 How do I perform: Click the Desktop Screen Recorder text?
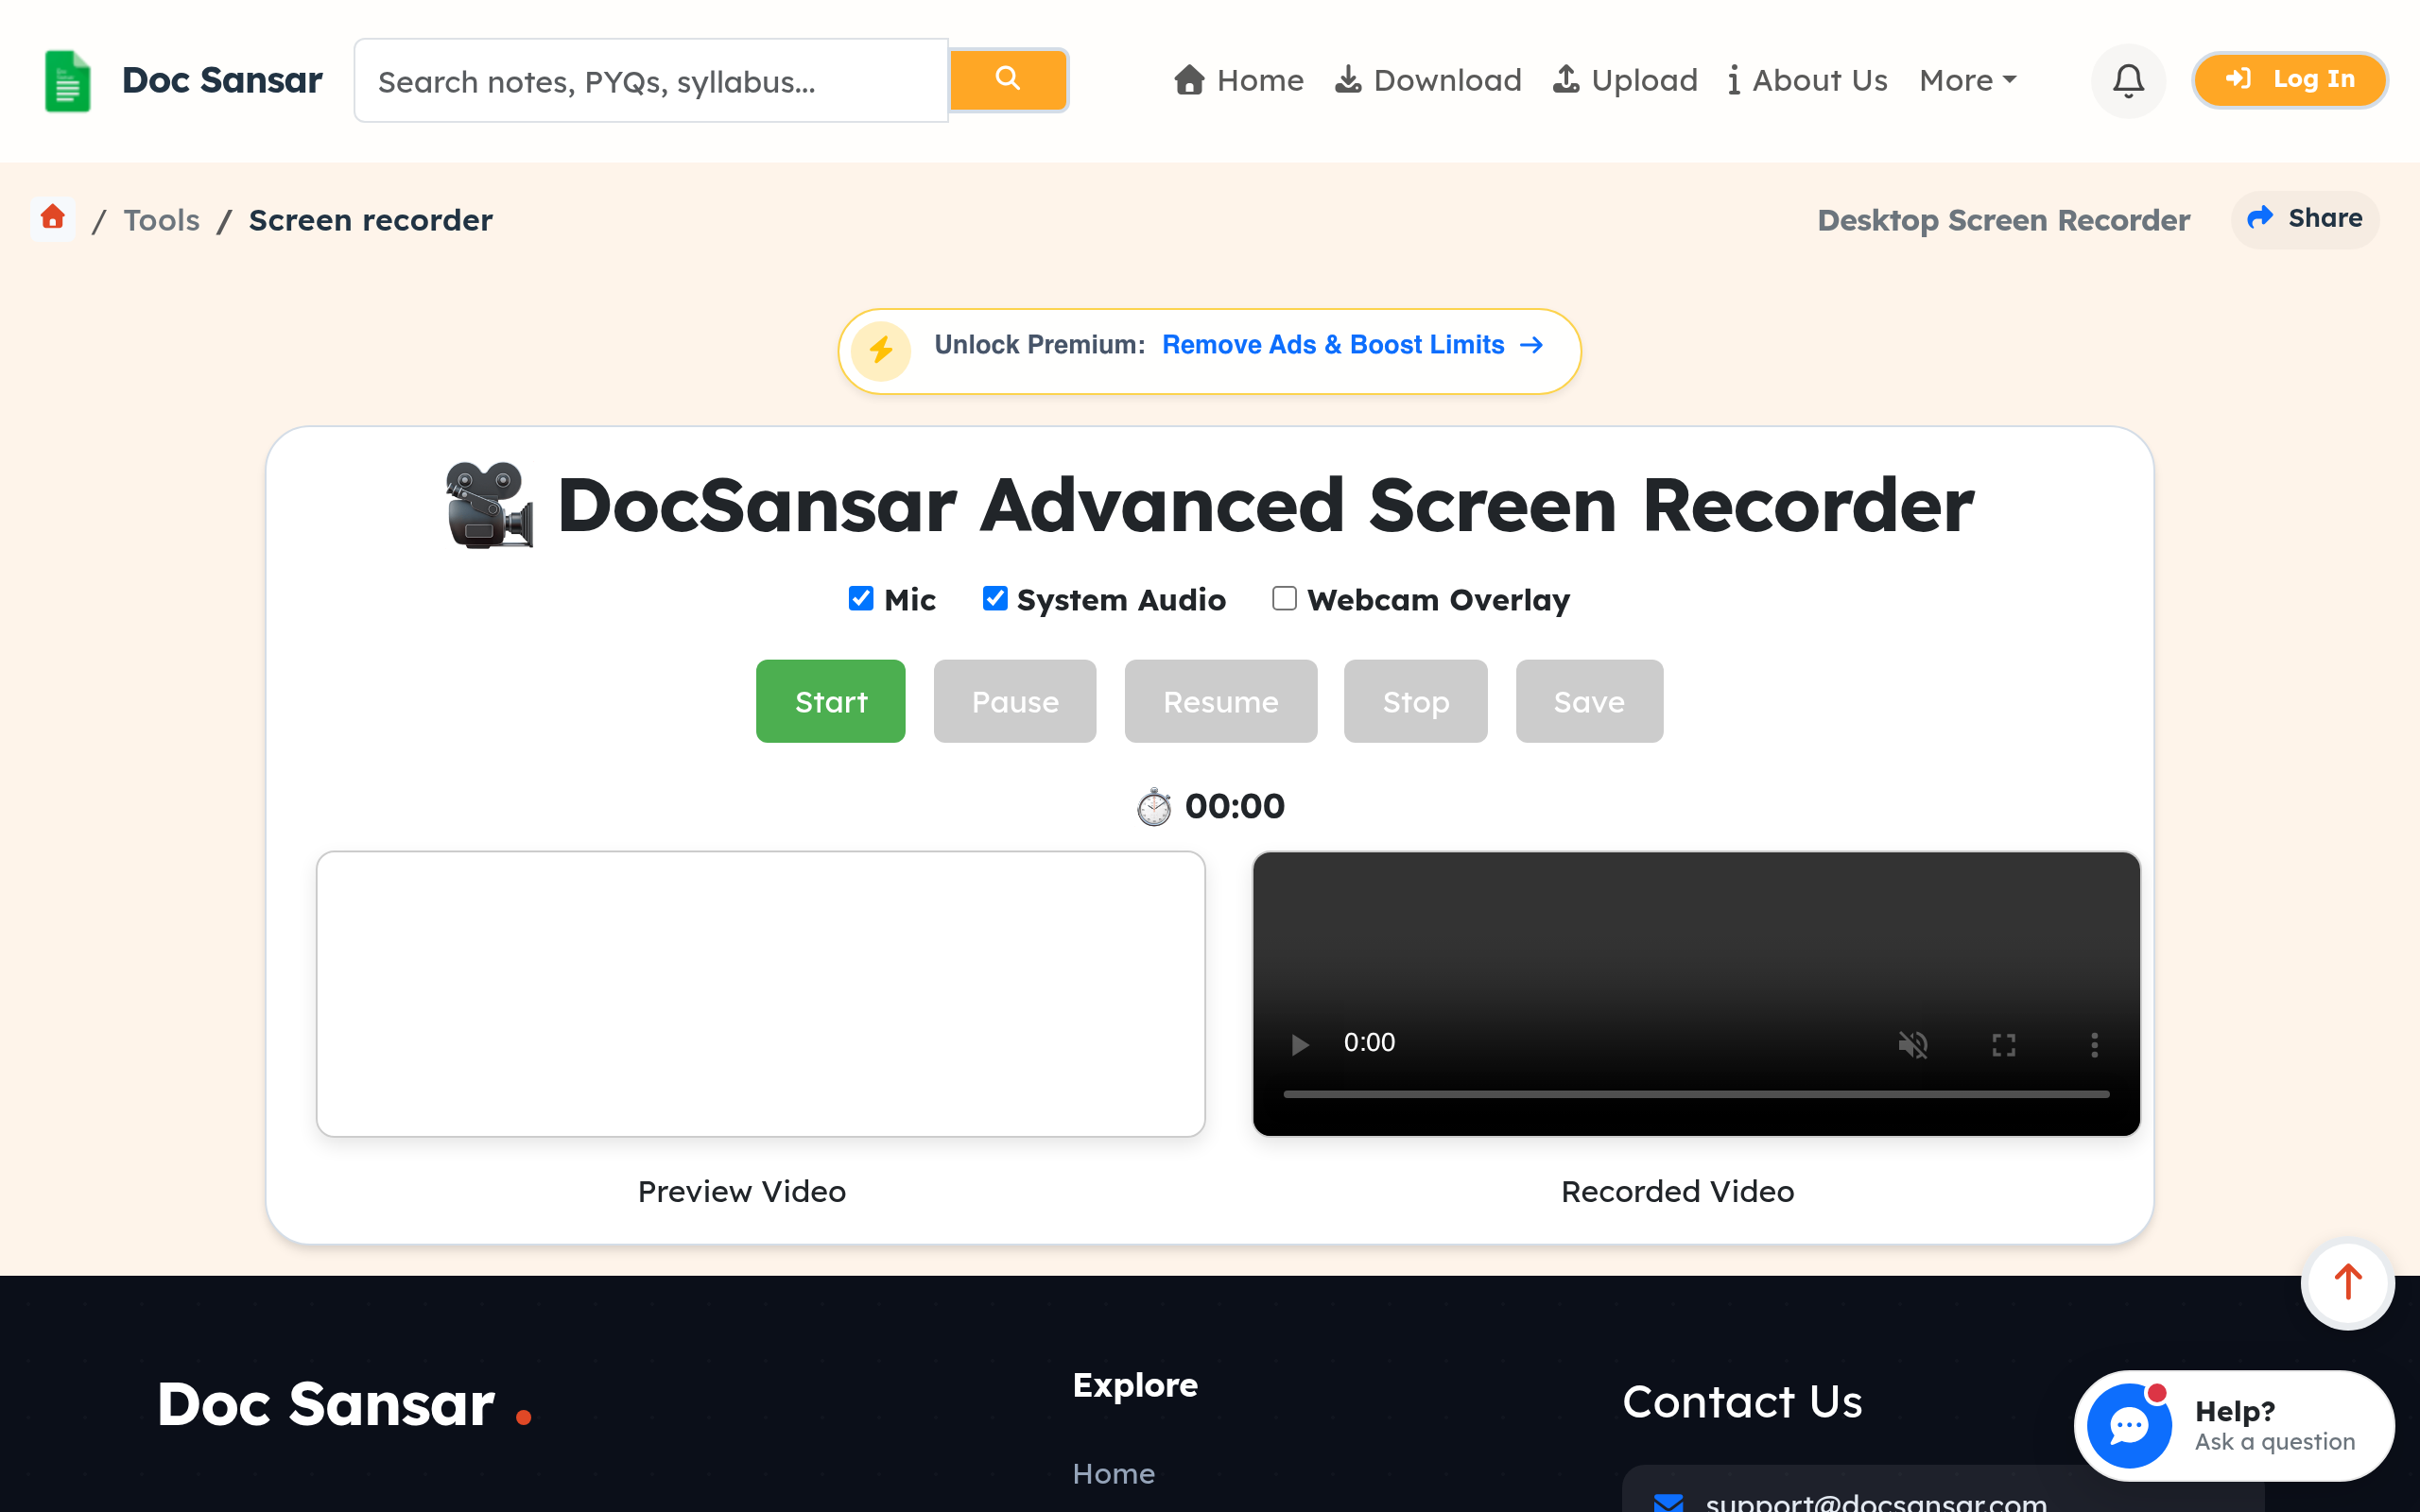click(2003, 220)
